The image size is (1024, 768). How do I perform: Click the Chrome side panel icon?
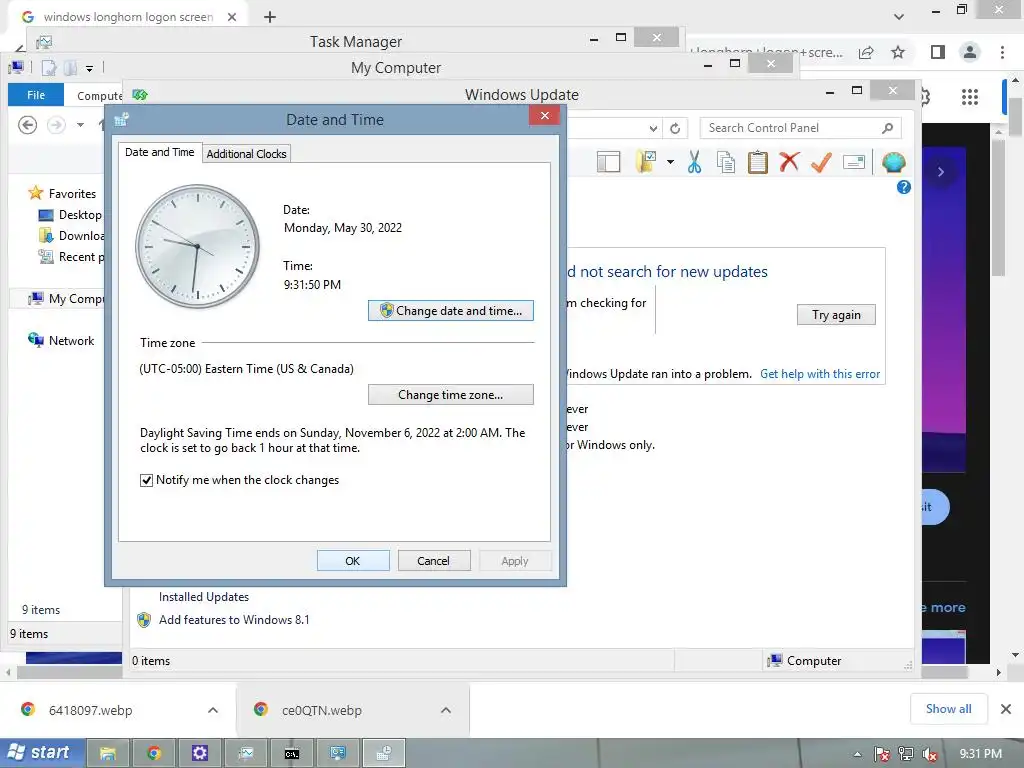938,52
